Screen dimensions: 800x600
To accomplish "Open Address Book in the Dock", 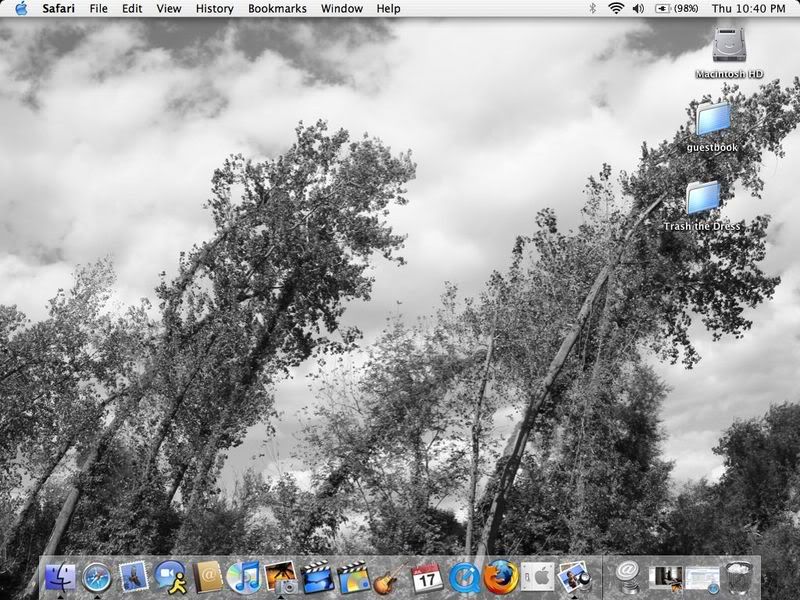I will point(207,578).
